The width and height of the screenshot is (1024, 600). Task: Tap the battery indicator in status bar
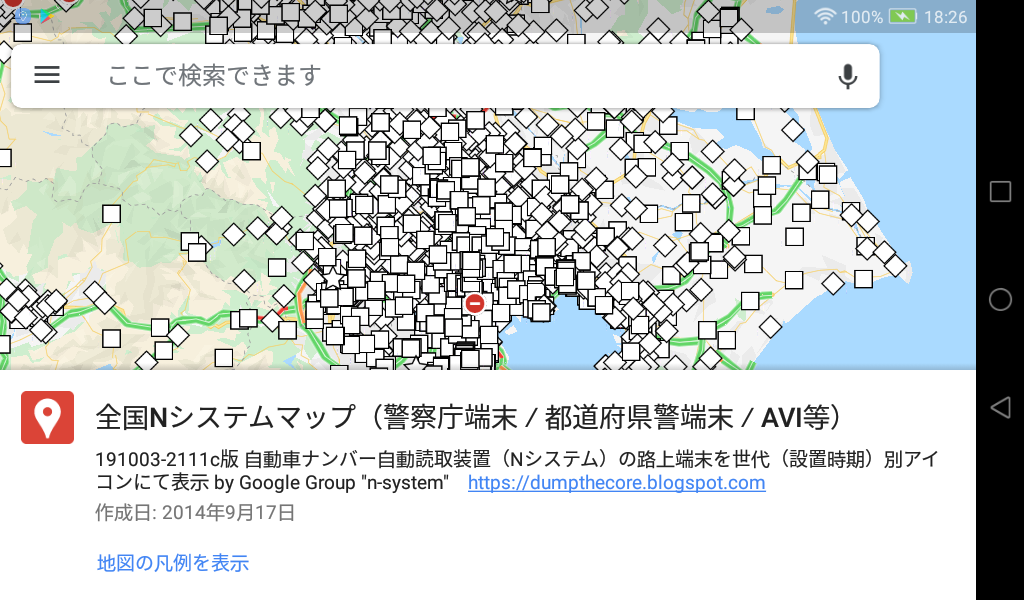click(903, 16)
